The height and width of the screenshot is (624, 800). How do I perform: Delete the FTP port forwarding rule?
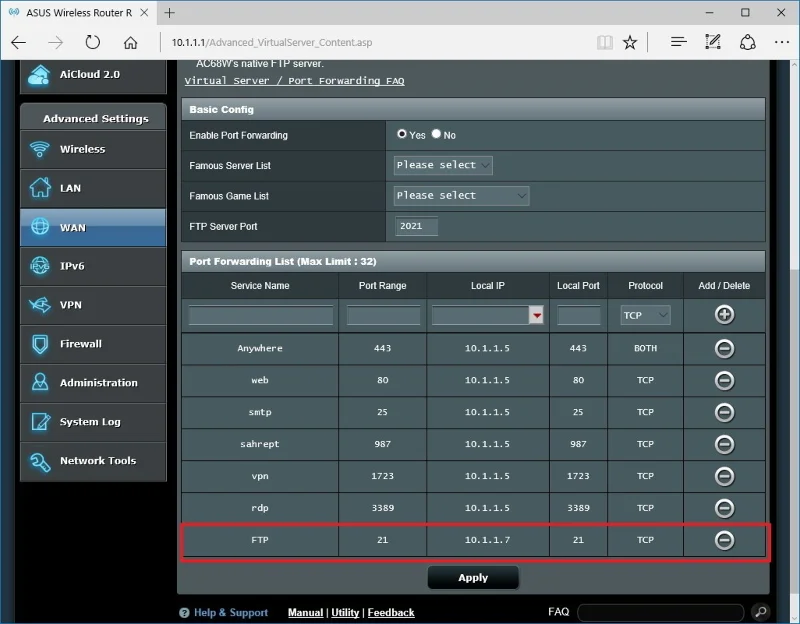(723, 539)
